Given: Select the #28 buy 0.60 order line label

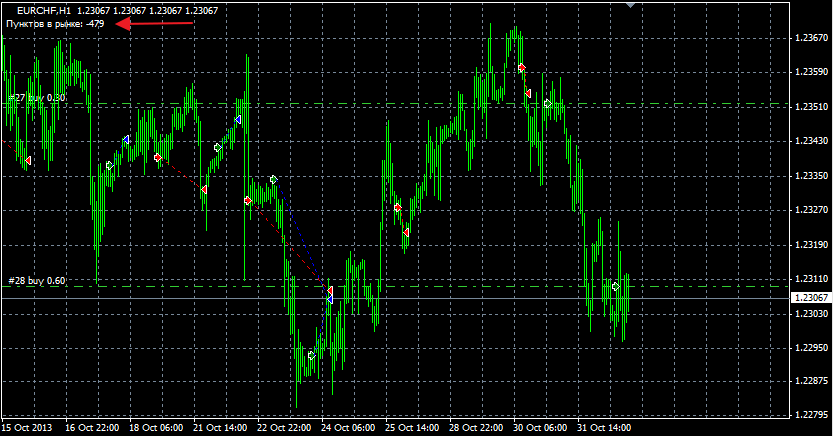Looking at the screenshot, I should (x=37, y=280).
